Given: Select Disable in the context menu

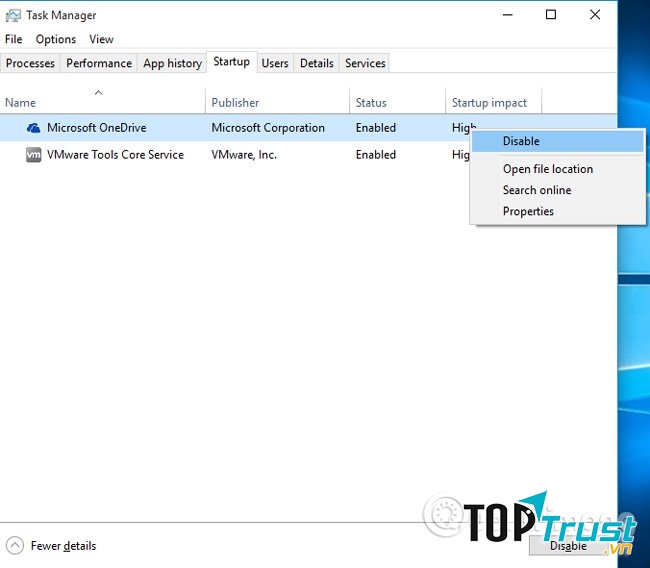Looking at the screenshot, I should (521, 141).
